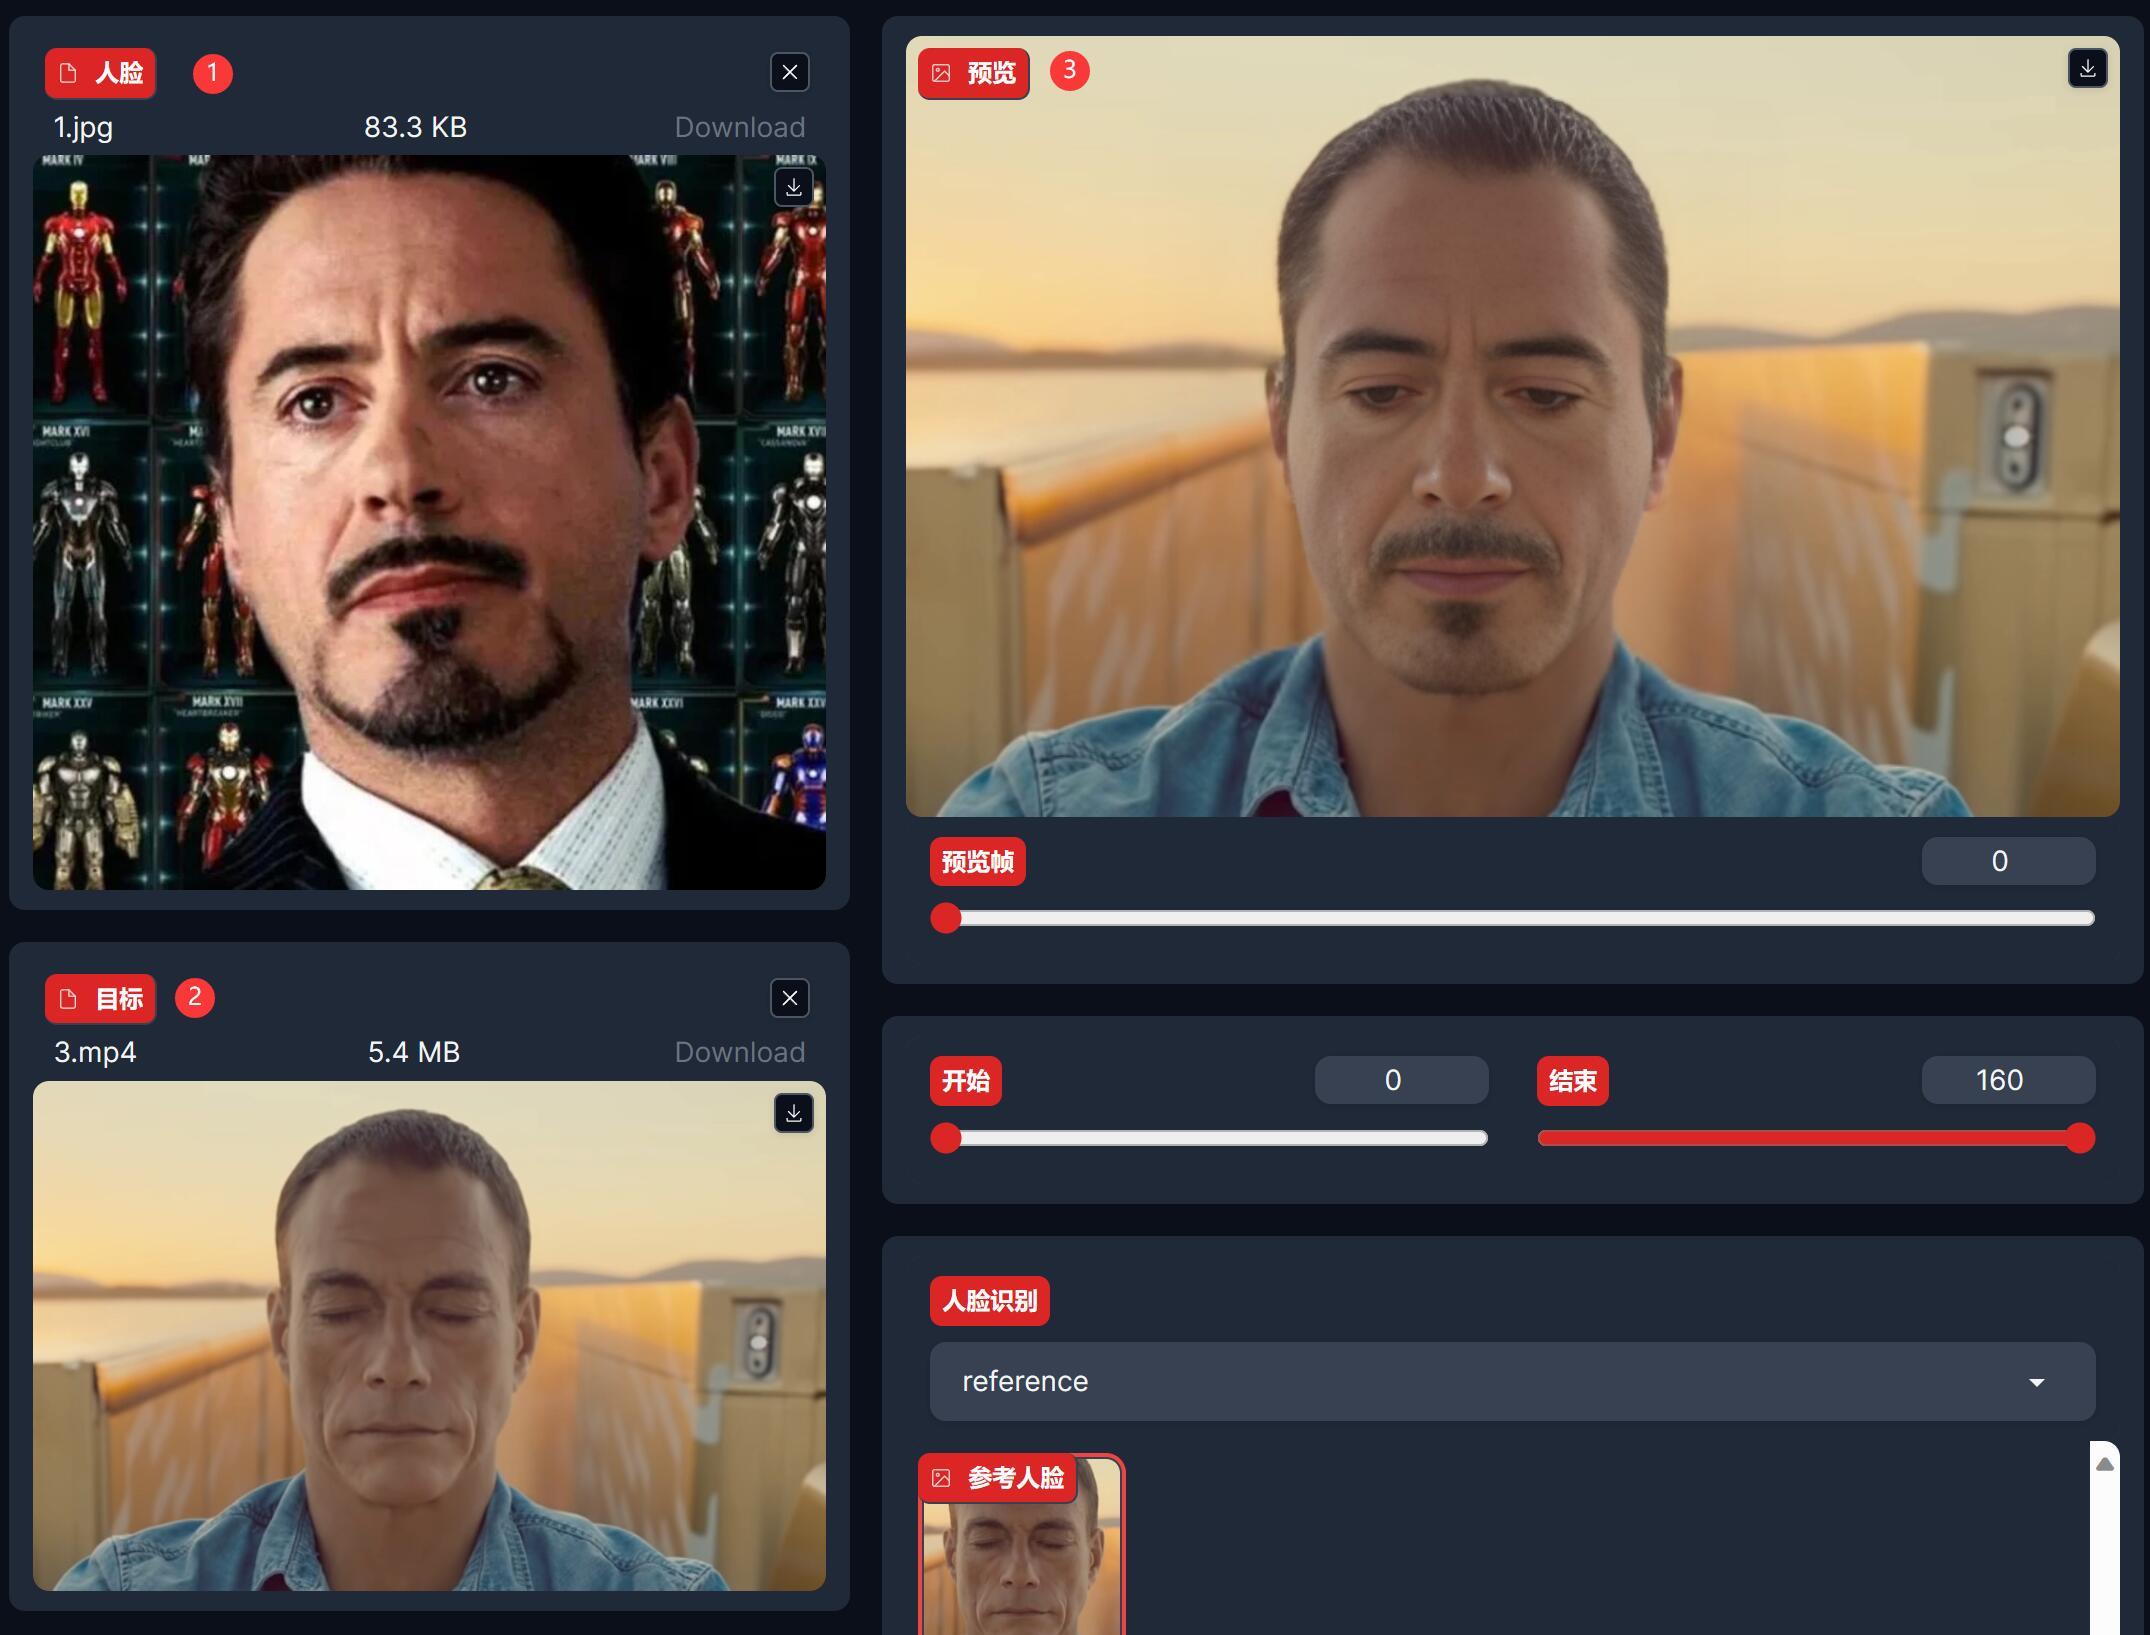Image resolution: width=2150 pixels, height=1635 pixels.
Task: Click Download link next to 83.3 KB
Action: tap(739, 127)
